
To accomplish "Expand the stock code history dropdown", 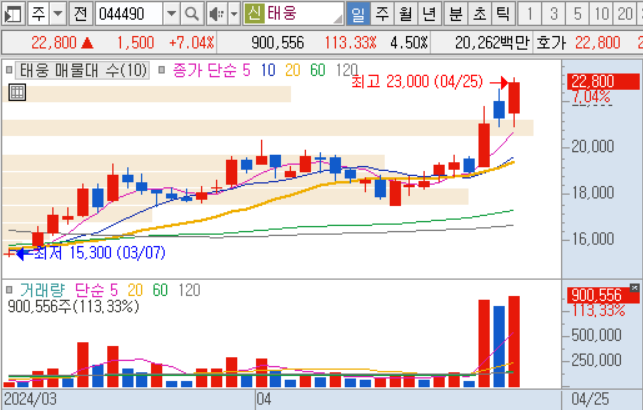I will click(171, 14).
